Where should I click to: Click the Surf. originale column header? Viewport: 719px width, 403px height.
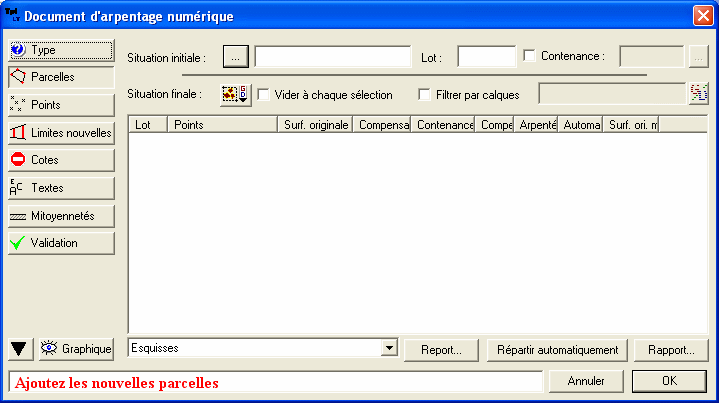point(315,125)
